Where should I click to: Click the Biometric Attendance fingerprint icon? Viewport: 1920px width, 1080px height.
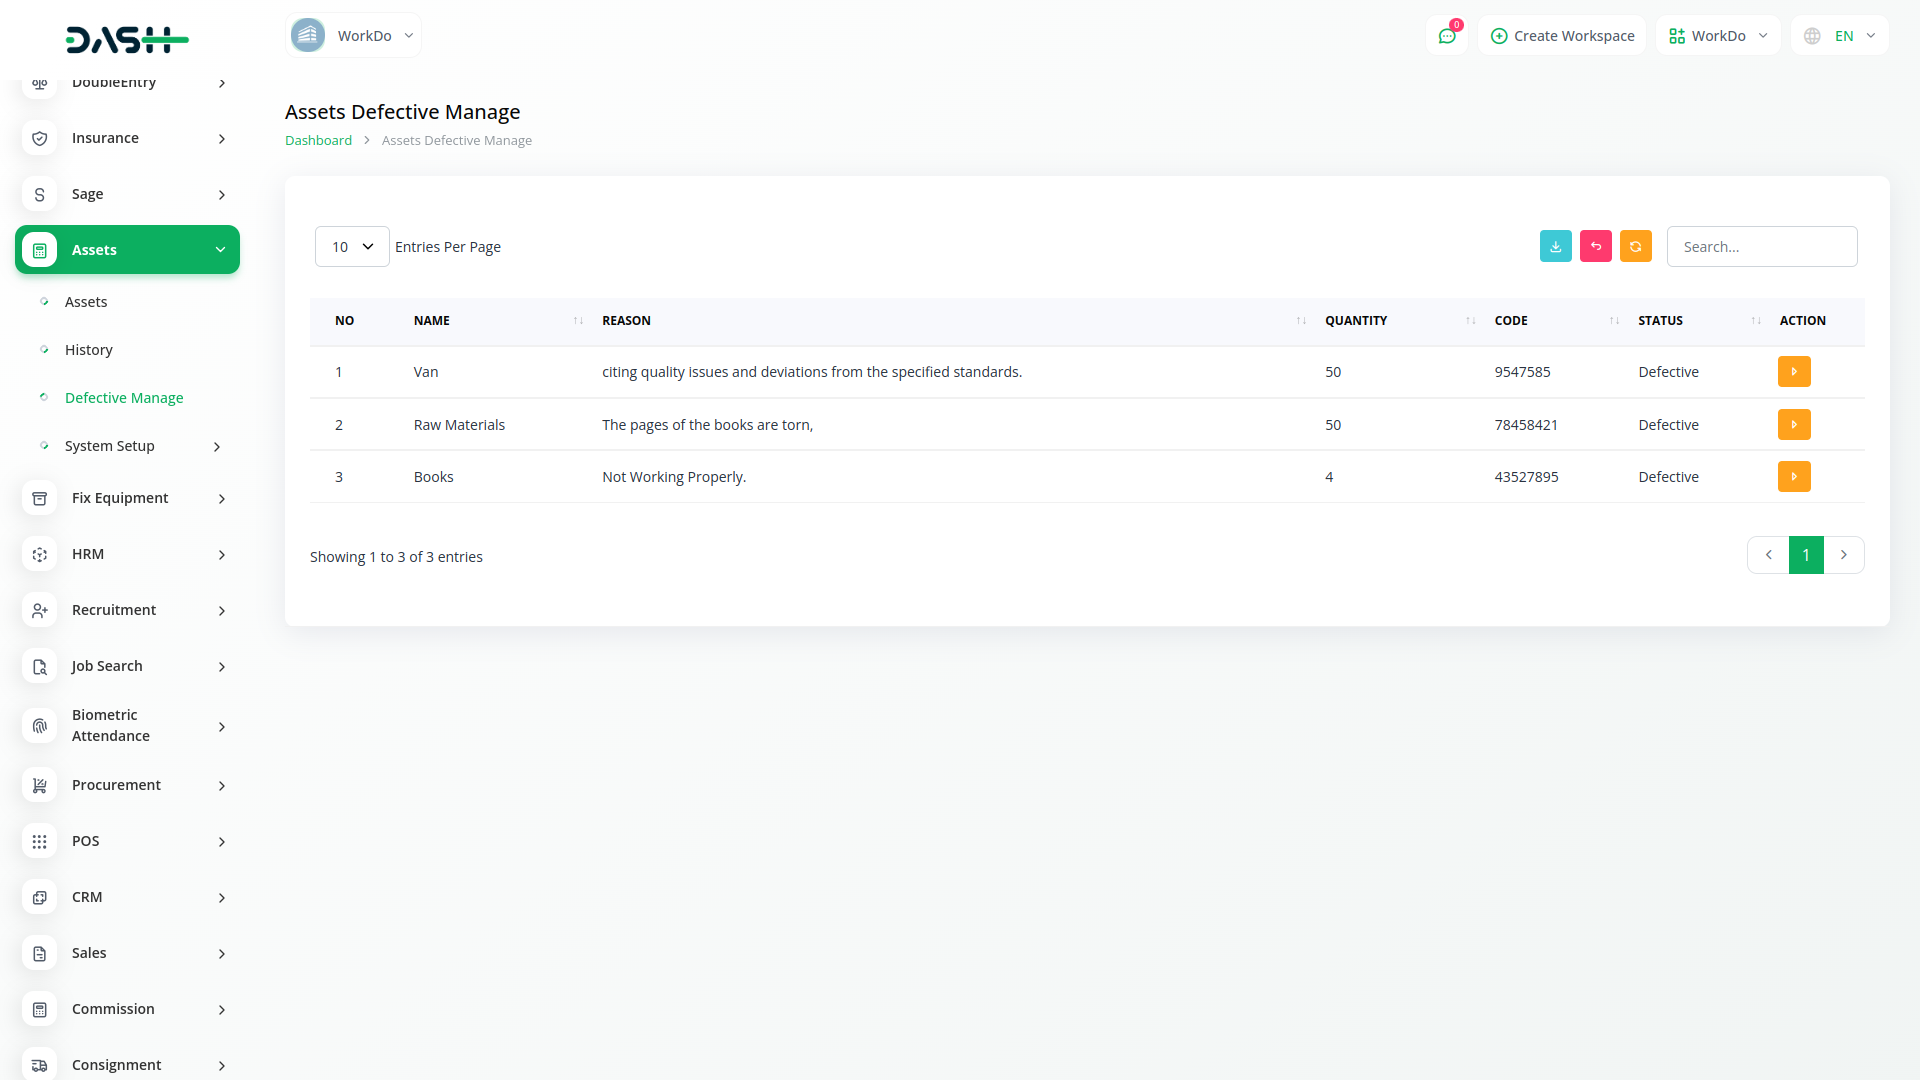[40, 725]
